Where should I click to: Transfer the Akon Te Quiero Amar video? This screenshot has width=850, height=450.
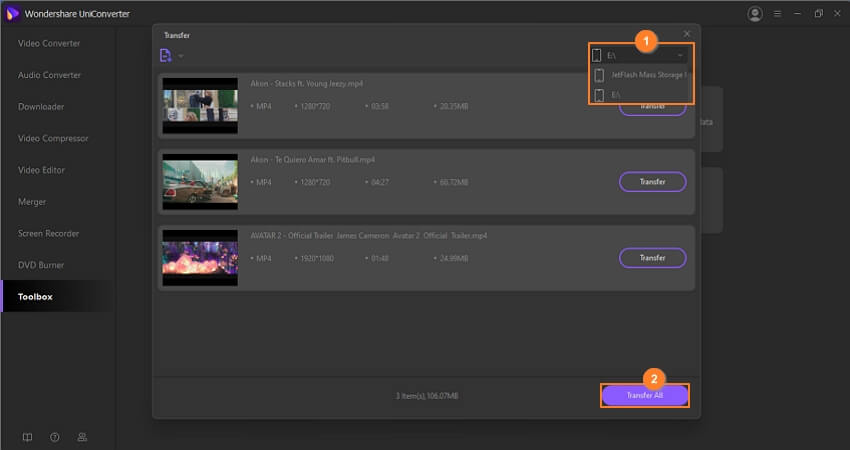[x=653, y=182]
